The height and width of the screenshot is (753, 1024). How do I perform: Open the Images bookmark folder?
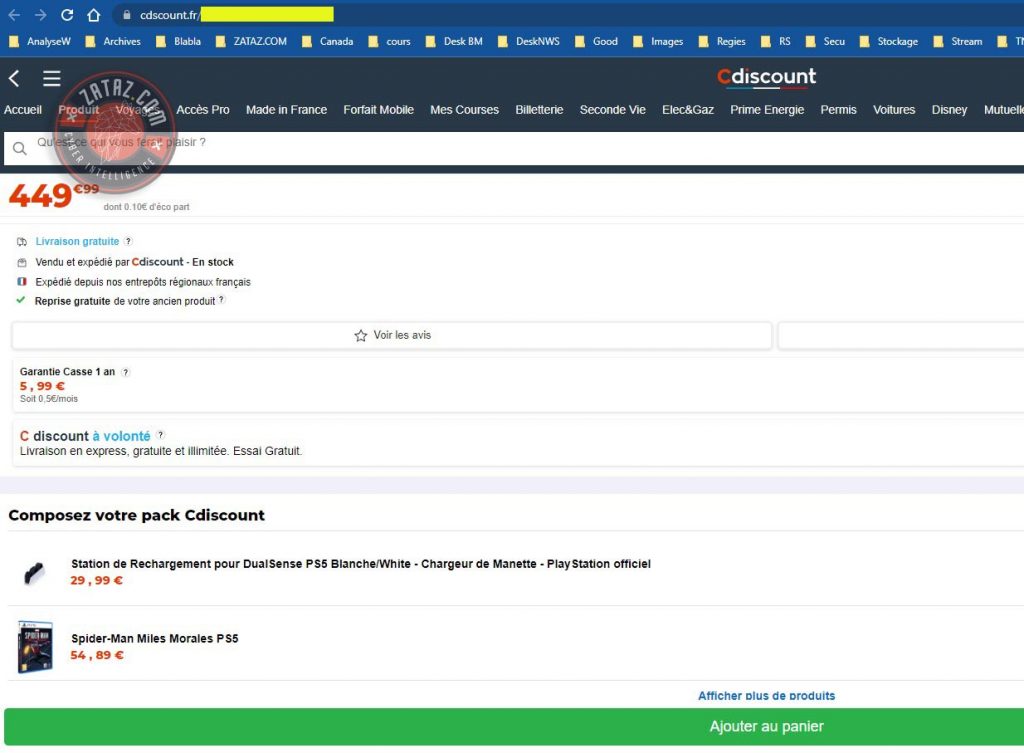pyautogui.click(x=658, y=41)
